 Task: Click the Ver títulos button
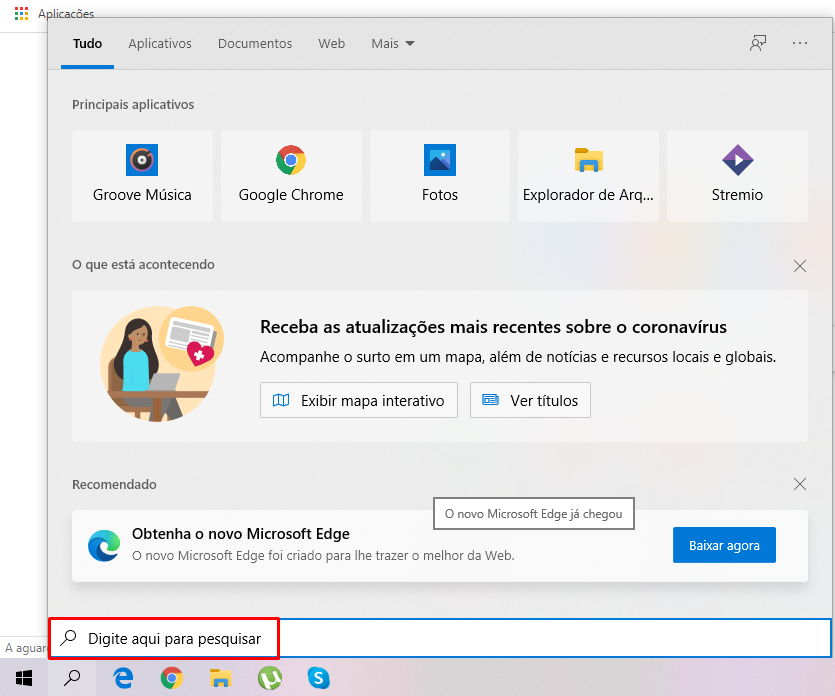pos(530,400)
